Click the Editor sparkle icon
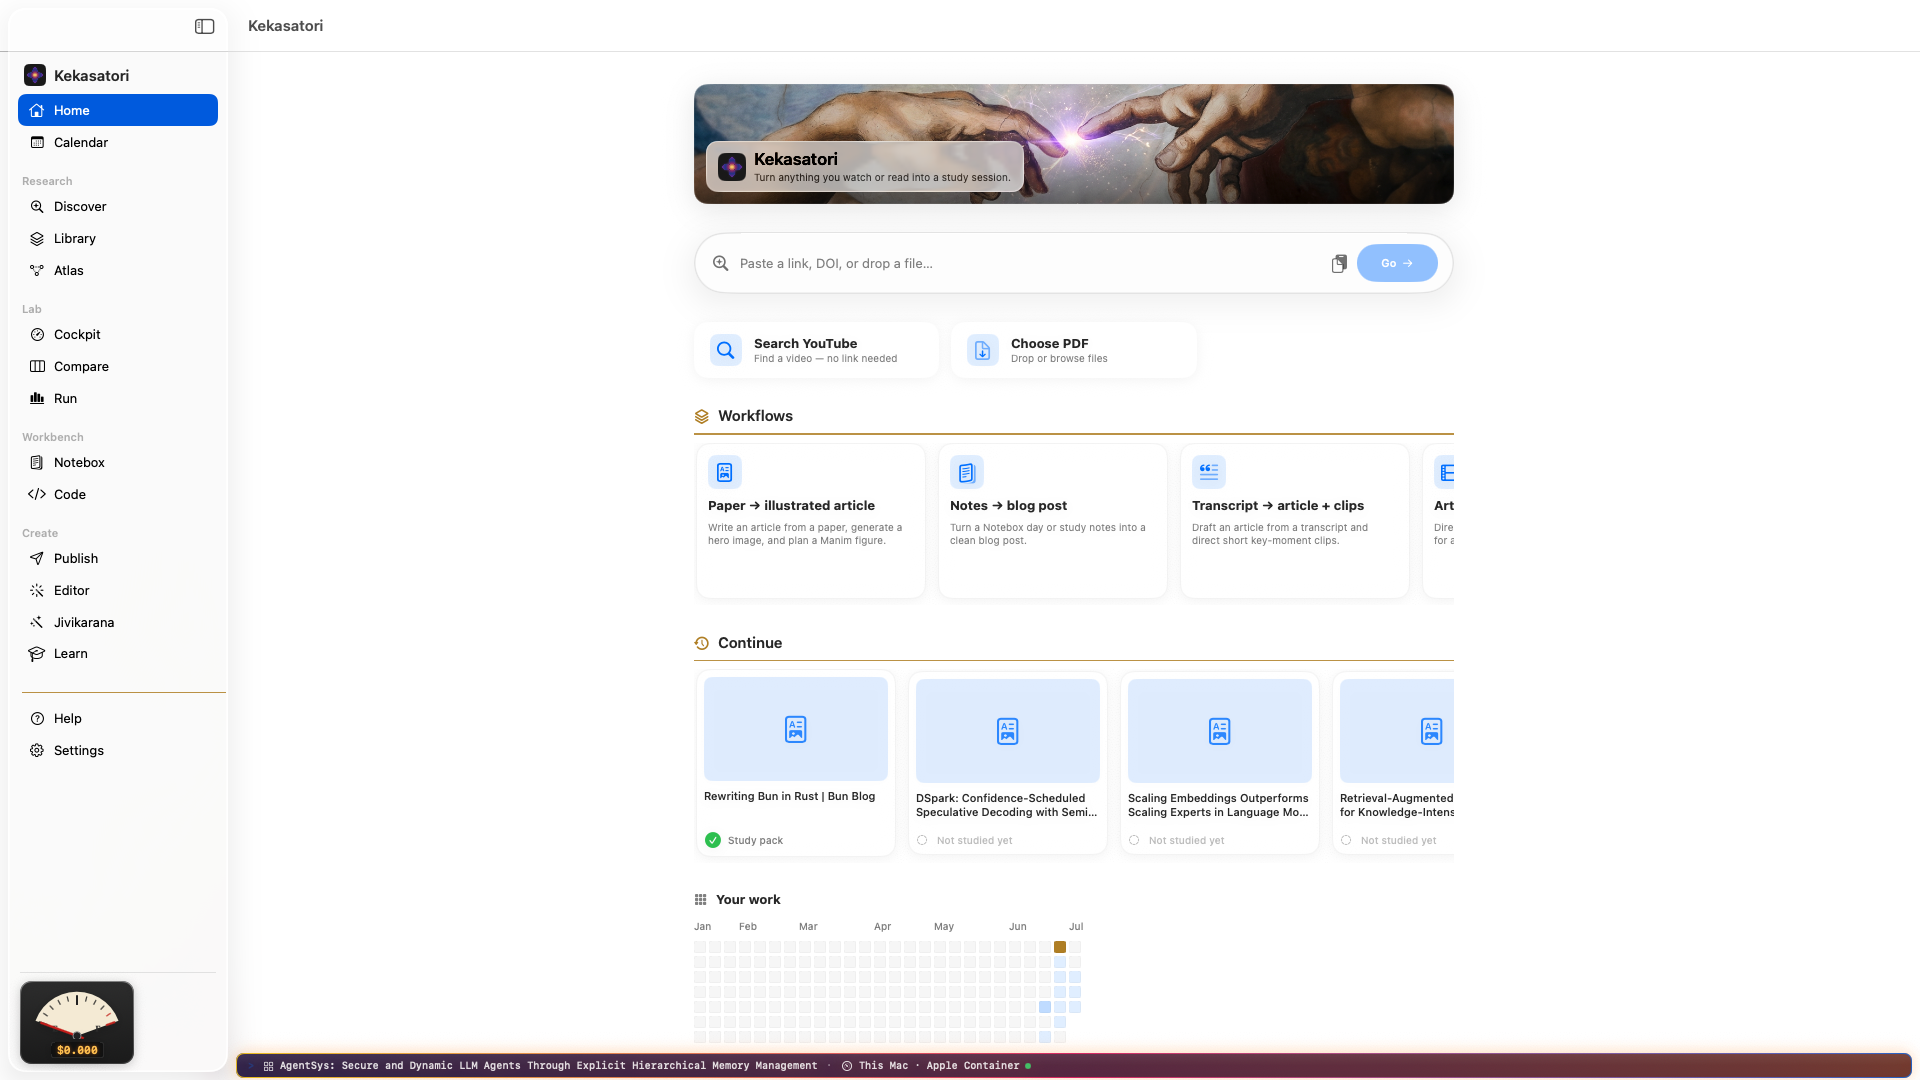 point(37,590)
